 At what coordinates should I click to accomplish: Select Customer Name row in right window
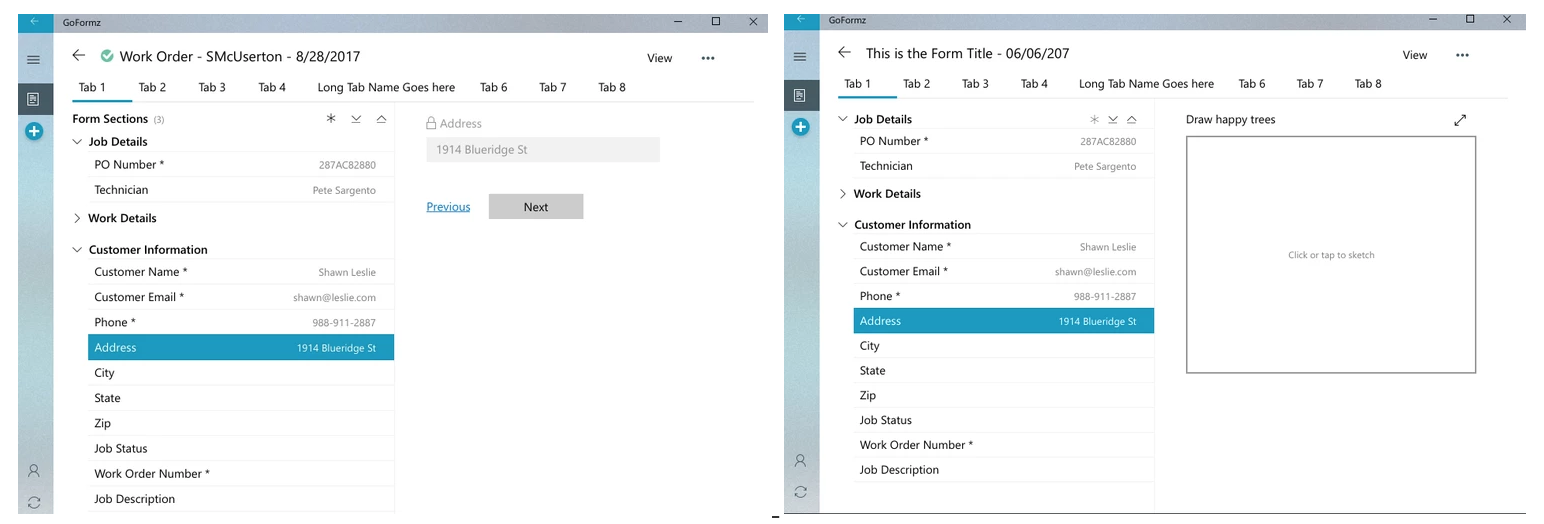coord(1004,247)
